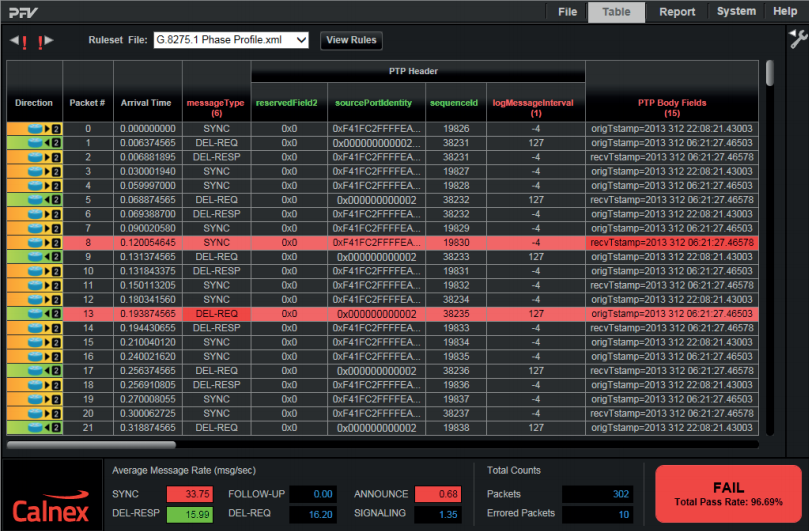The width and height of the screenshot is (809, 531).
Task: Expand the messageType column header
Action: (216, 107)
